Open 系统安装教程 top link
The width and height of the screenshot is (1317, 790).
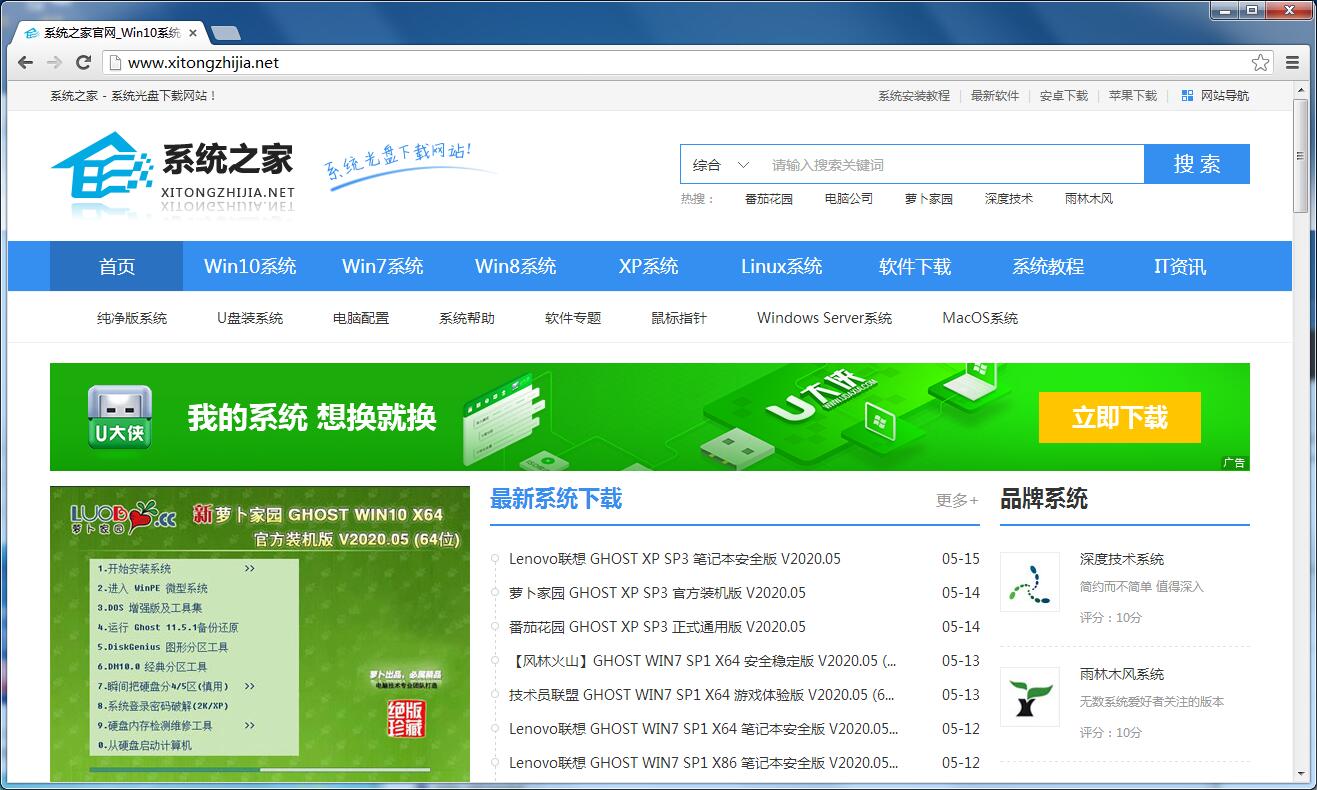(914, 96)
